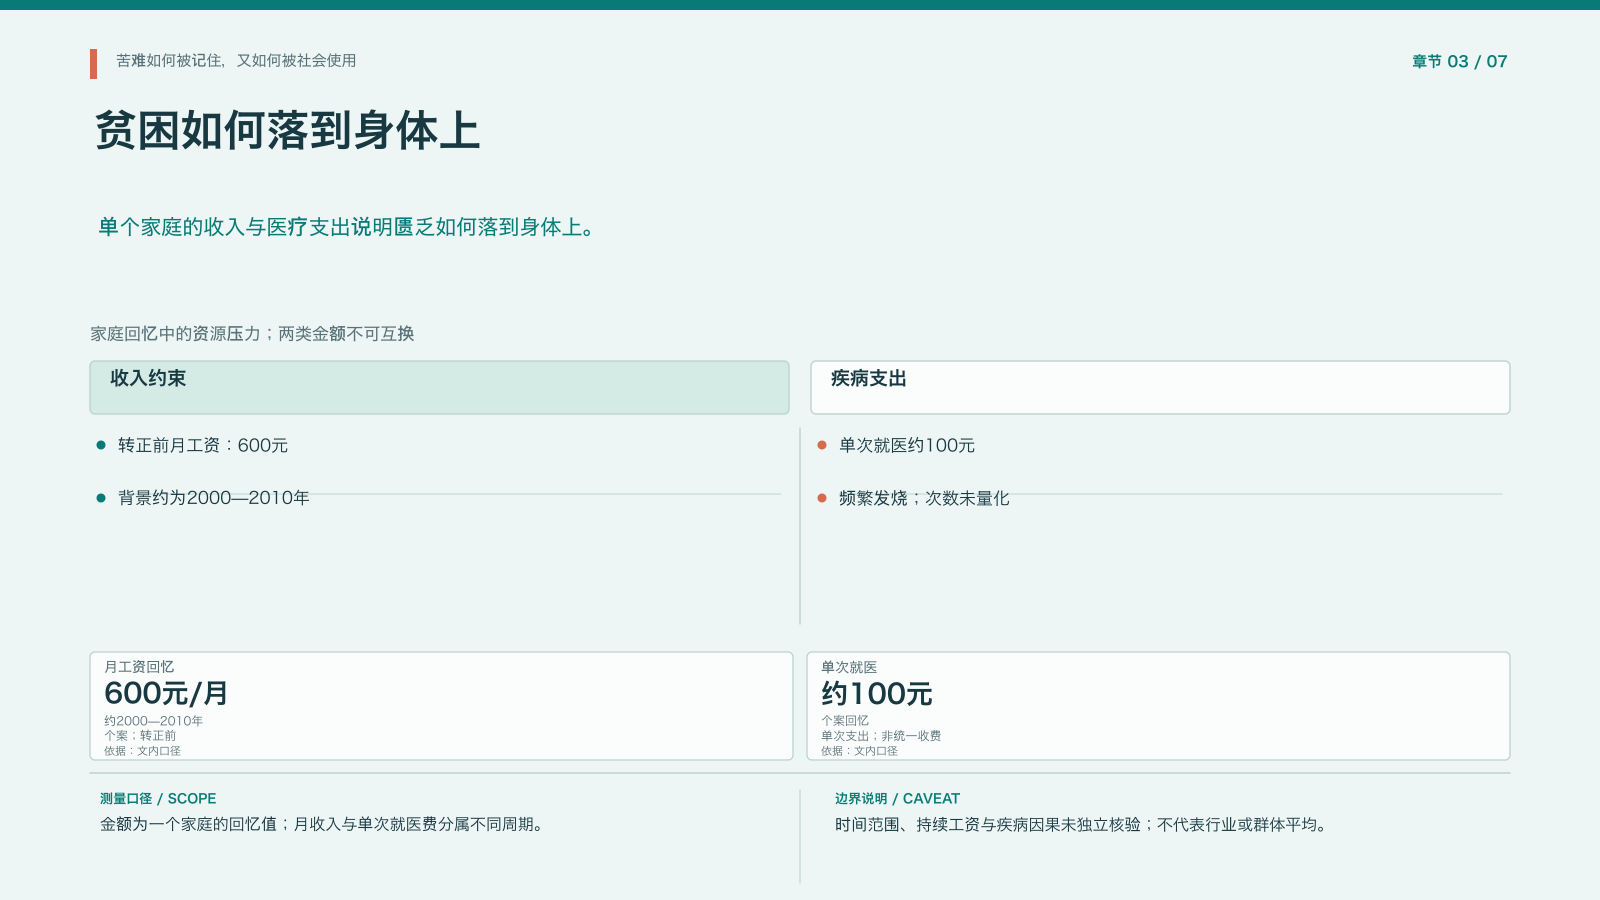This screenshot has height=900, width=1600.
Task: Click the note 个案回忆
Action: [845, 721]
